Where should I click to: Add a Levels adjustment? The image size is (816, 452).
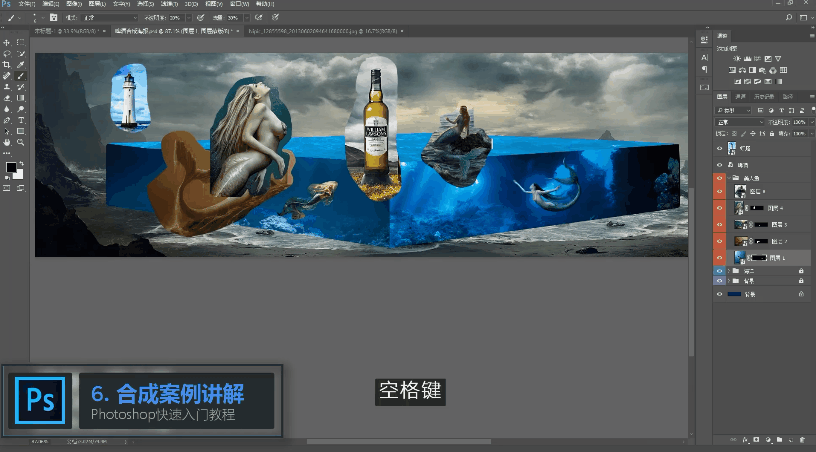click(x=747, y=58)
